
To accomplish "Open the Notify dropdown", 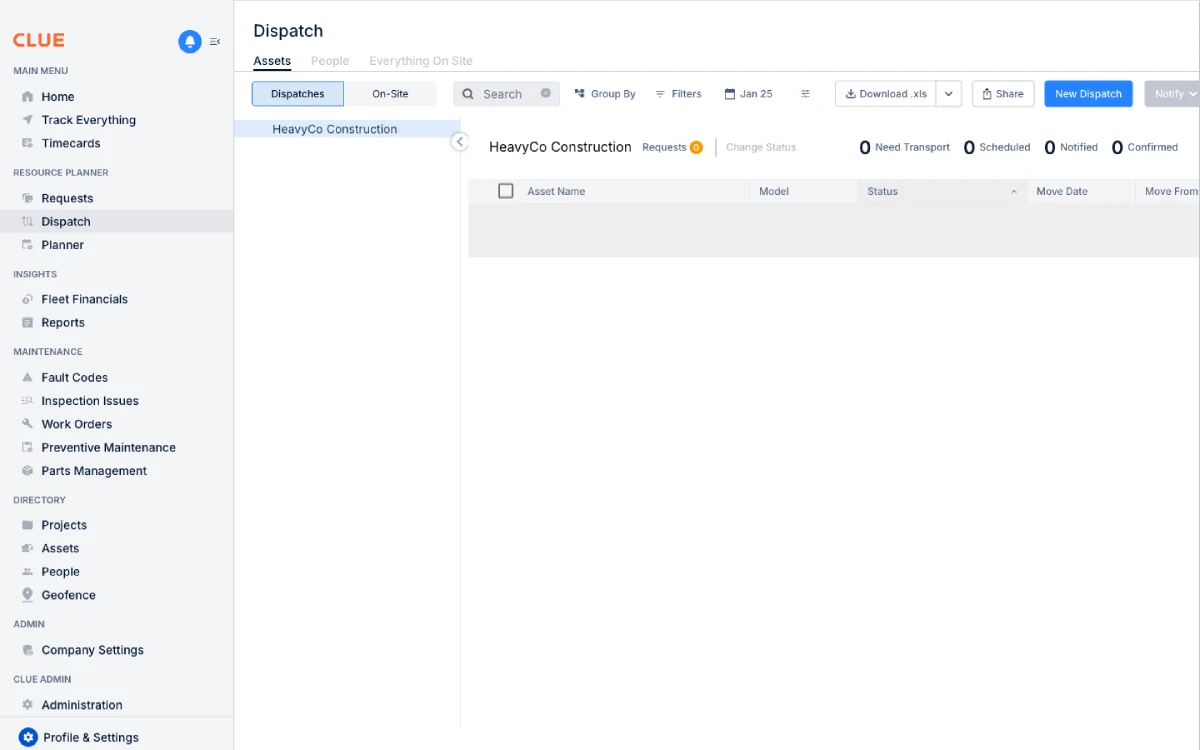I will click(1174, 94).
